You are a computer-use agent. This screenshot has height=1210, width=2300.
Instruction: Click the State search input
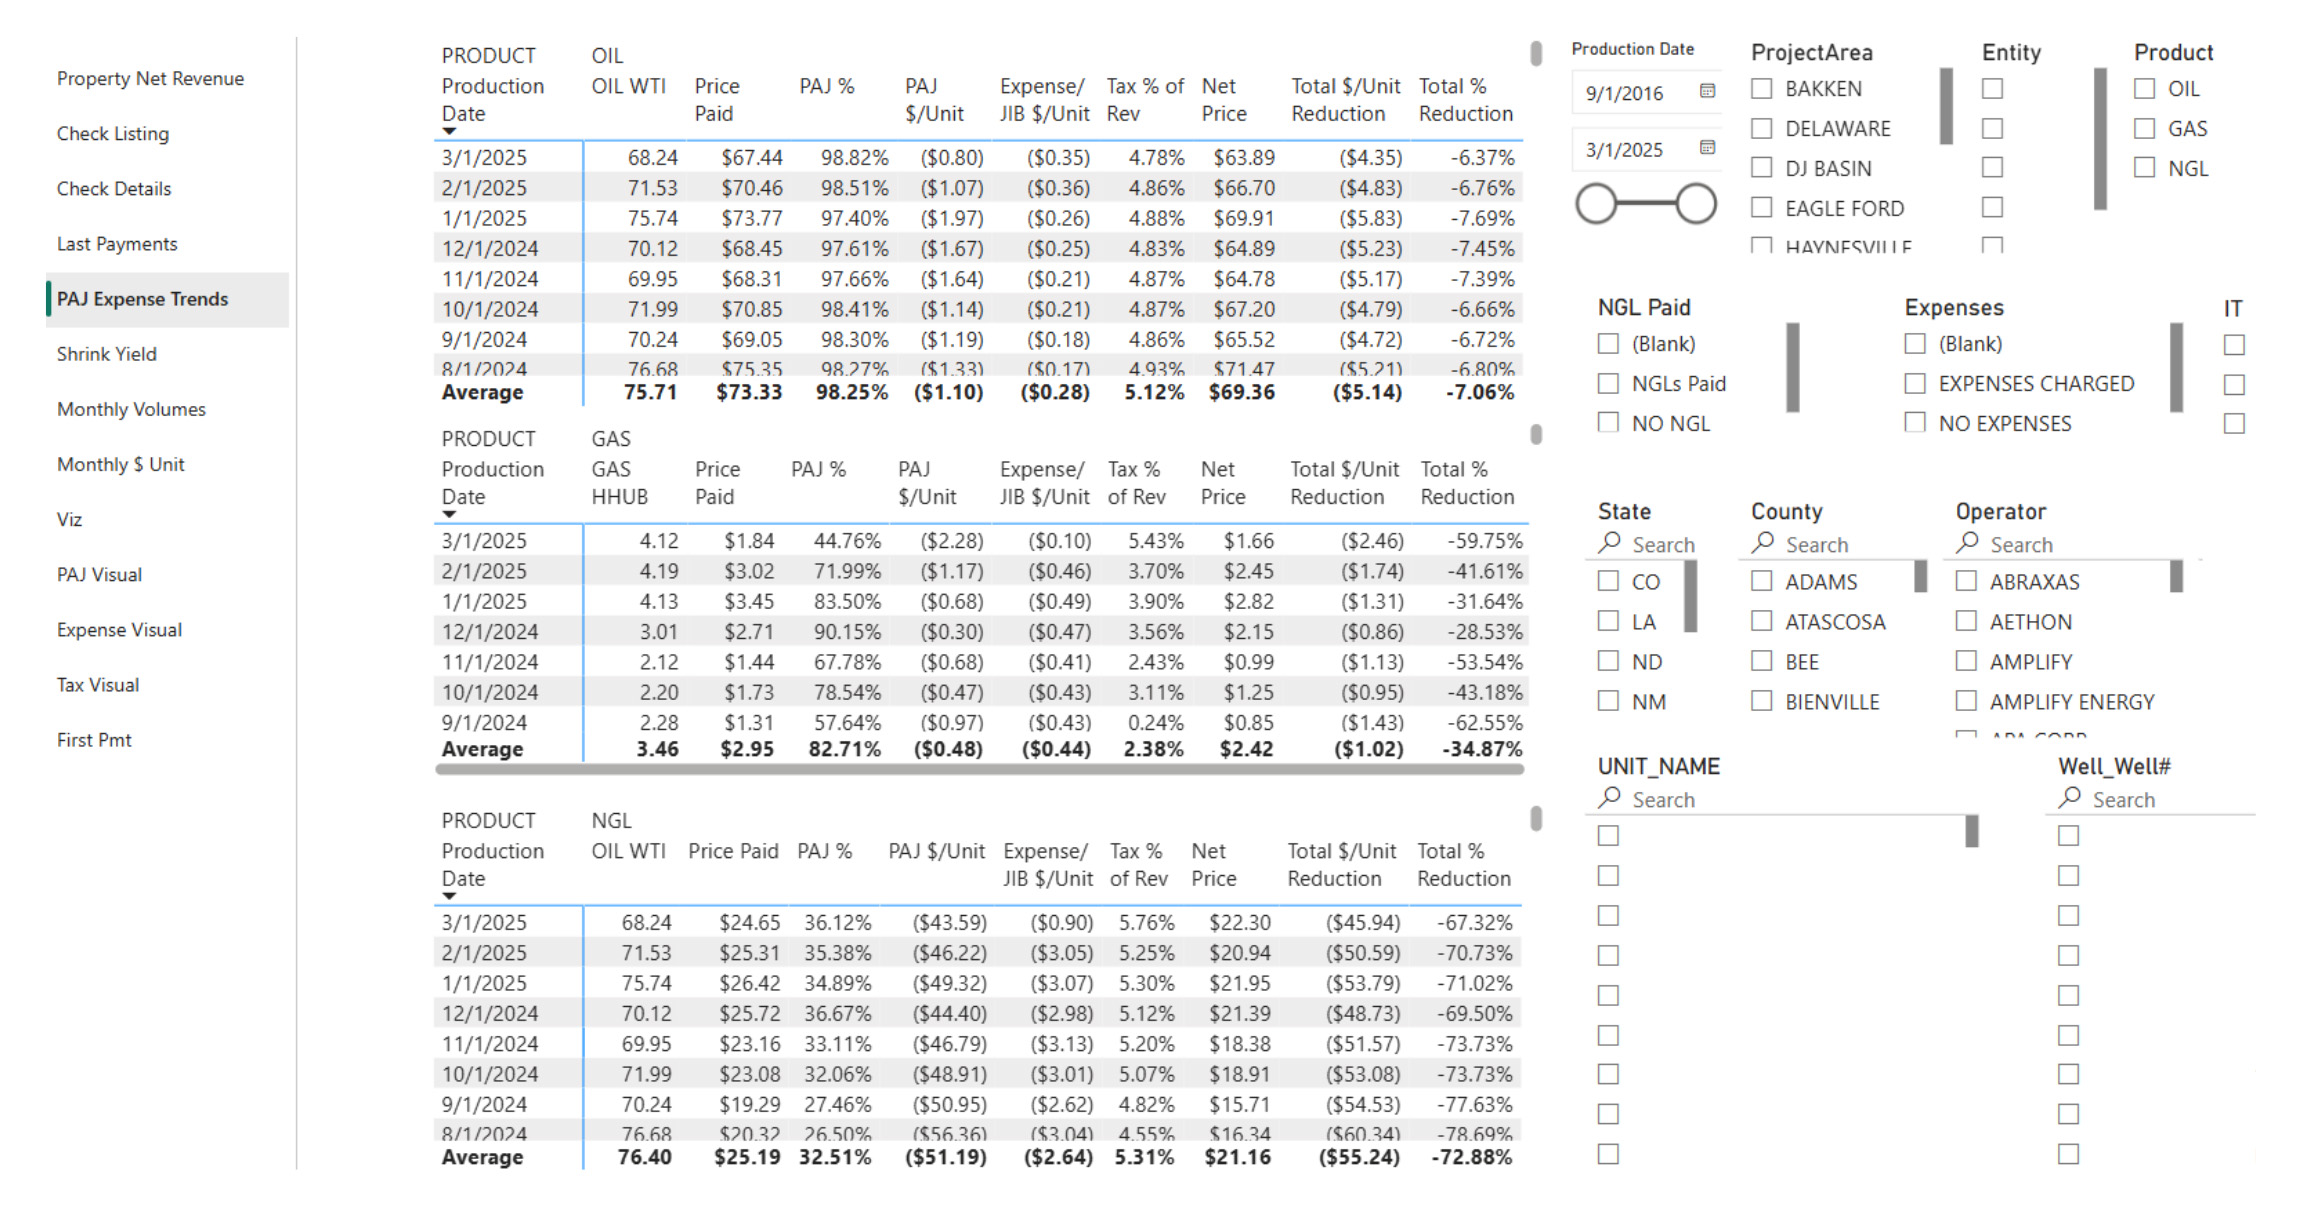[x=1663, y=545]
